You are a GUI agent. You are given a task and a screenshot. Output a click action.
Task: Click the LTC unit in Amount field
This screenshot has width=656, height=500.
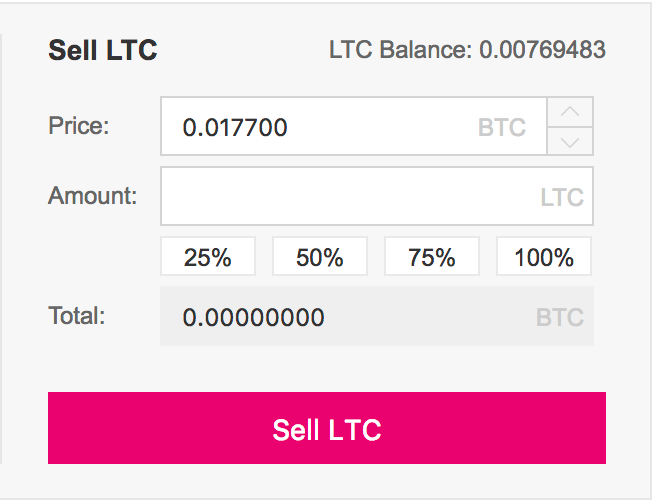(562, 197)
